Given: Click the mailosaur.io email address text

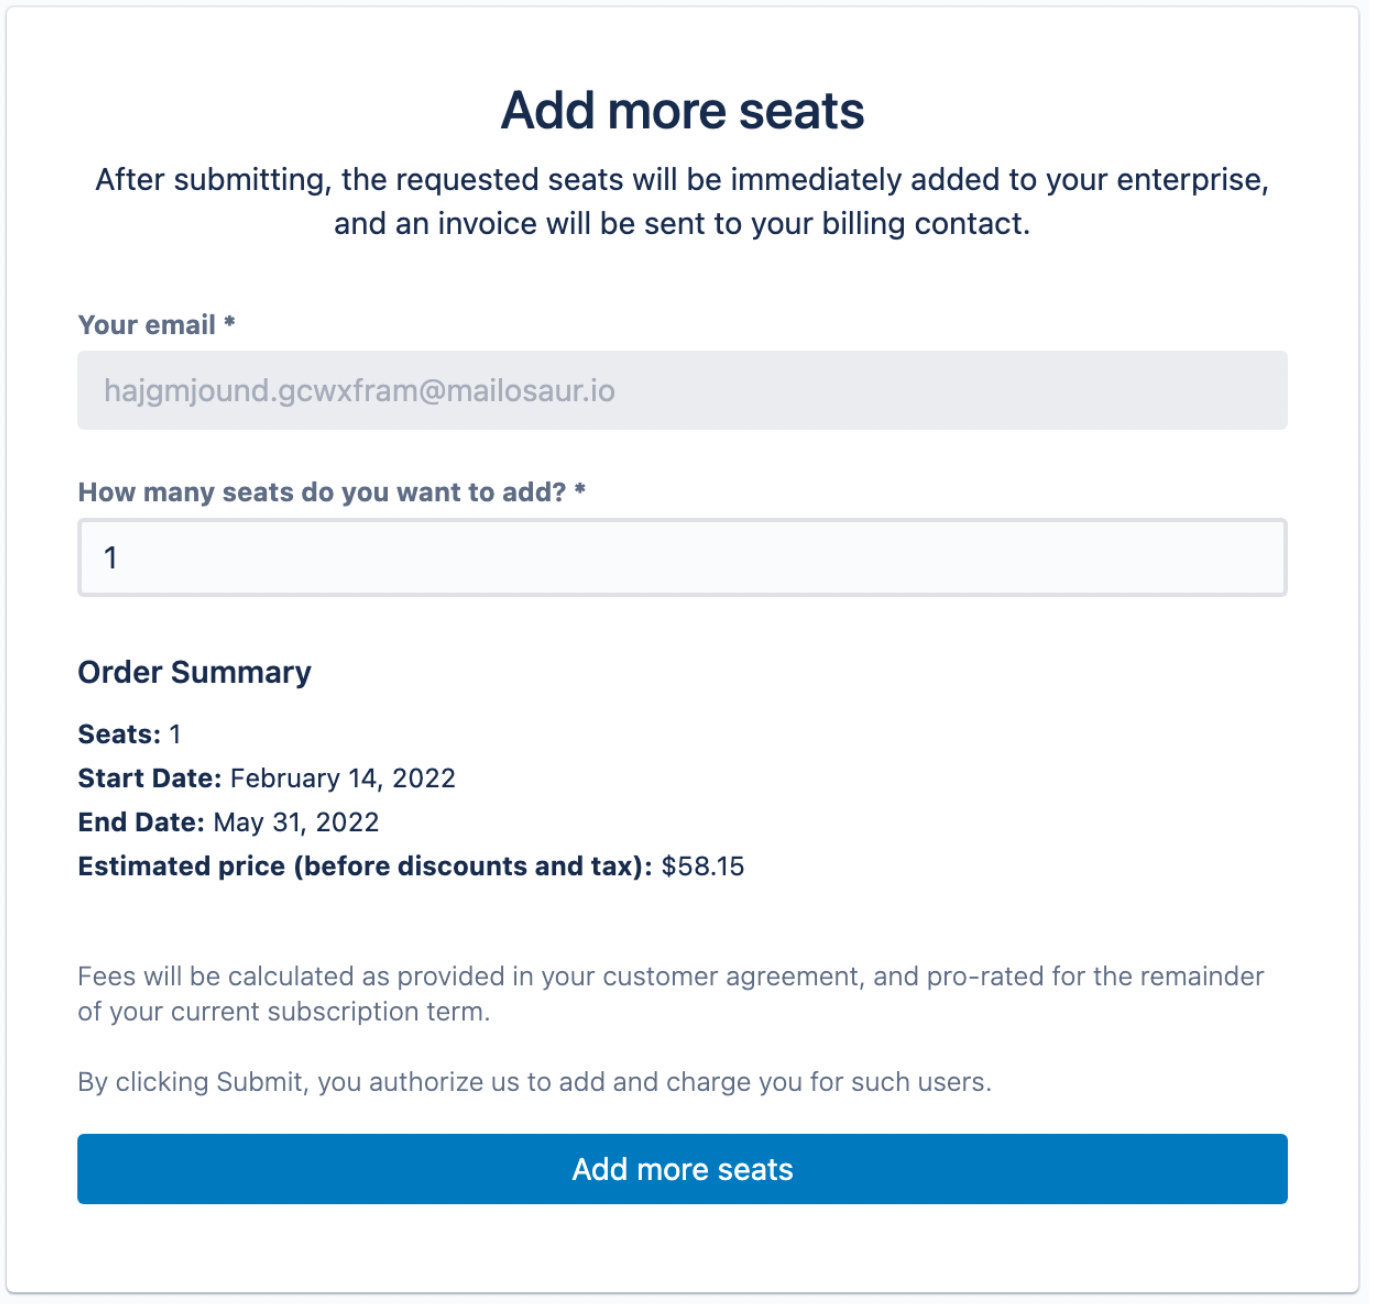Looking at the screenshot, I should click(360, 390).
